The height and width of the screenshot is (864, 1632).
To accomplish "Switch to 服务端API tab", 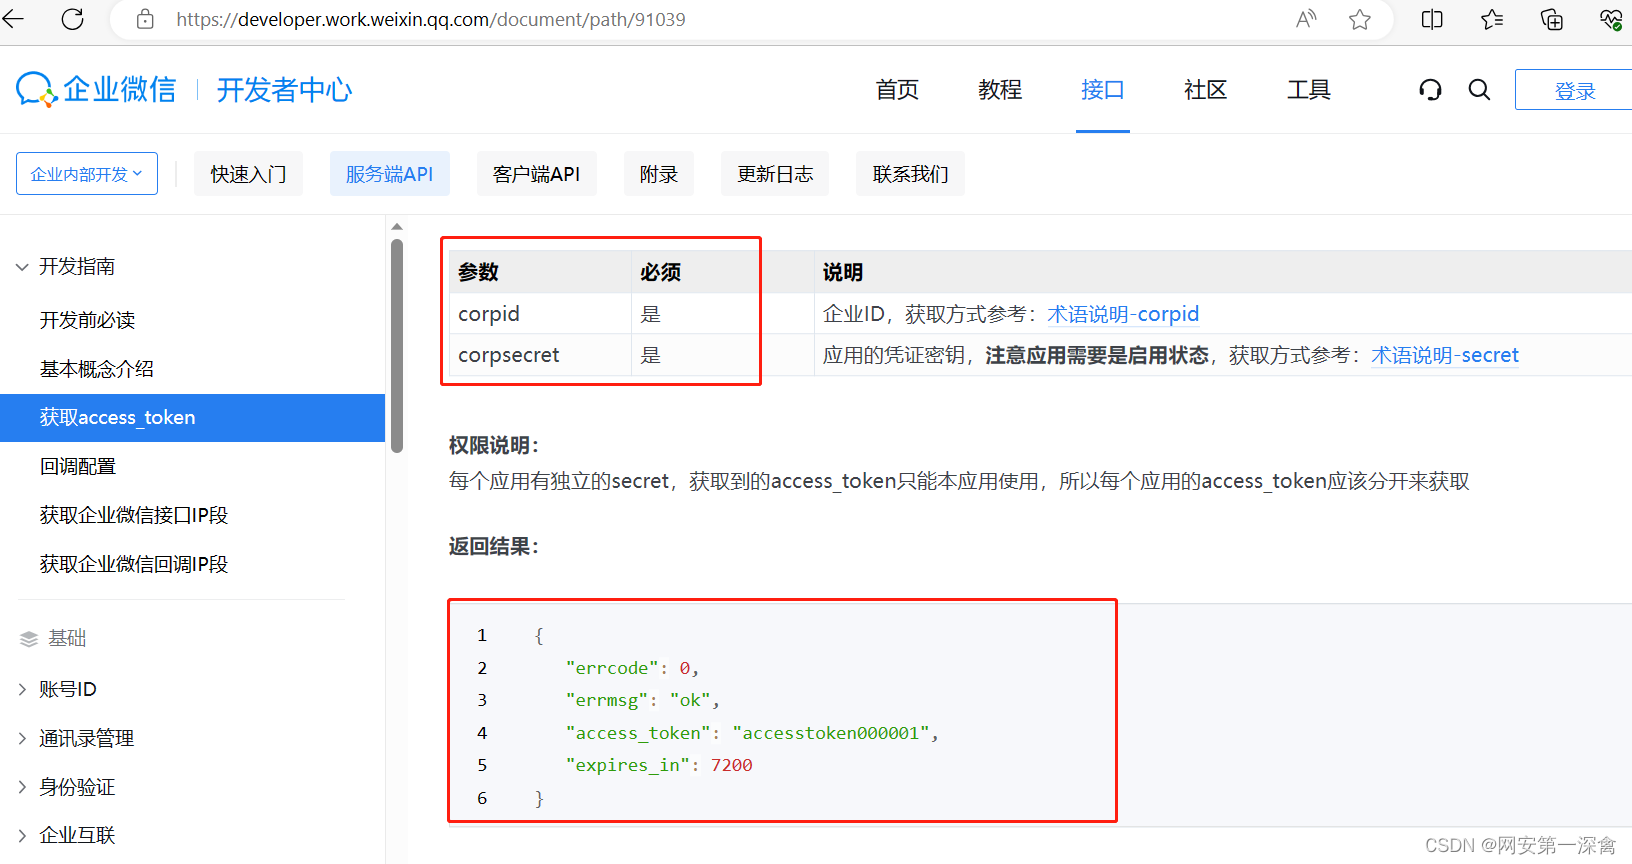I will click(390, 174).
